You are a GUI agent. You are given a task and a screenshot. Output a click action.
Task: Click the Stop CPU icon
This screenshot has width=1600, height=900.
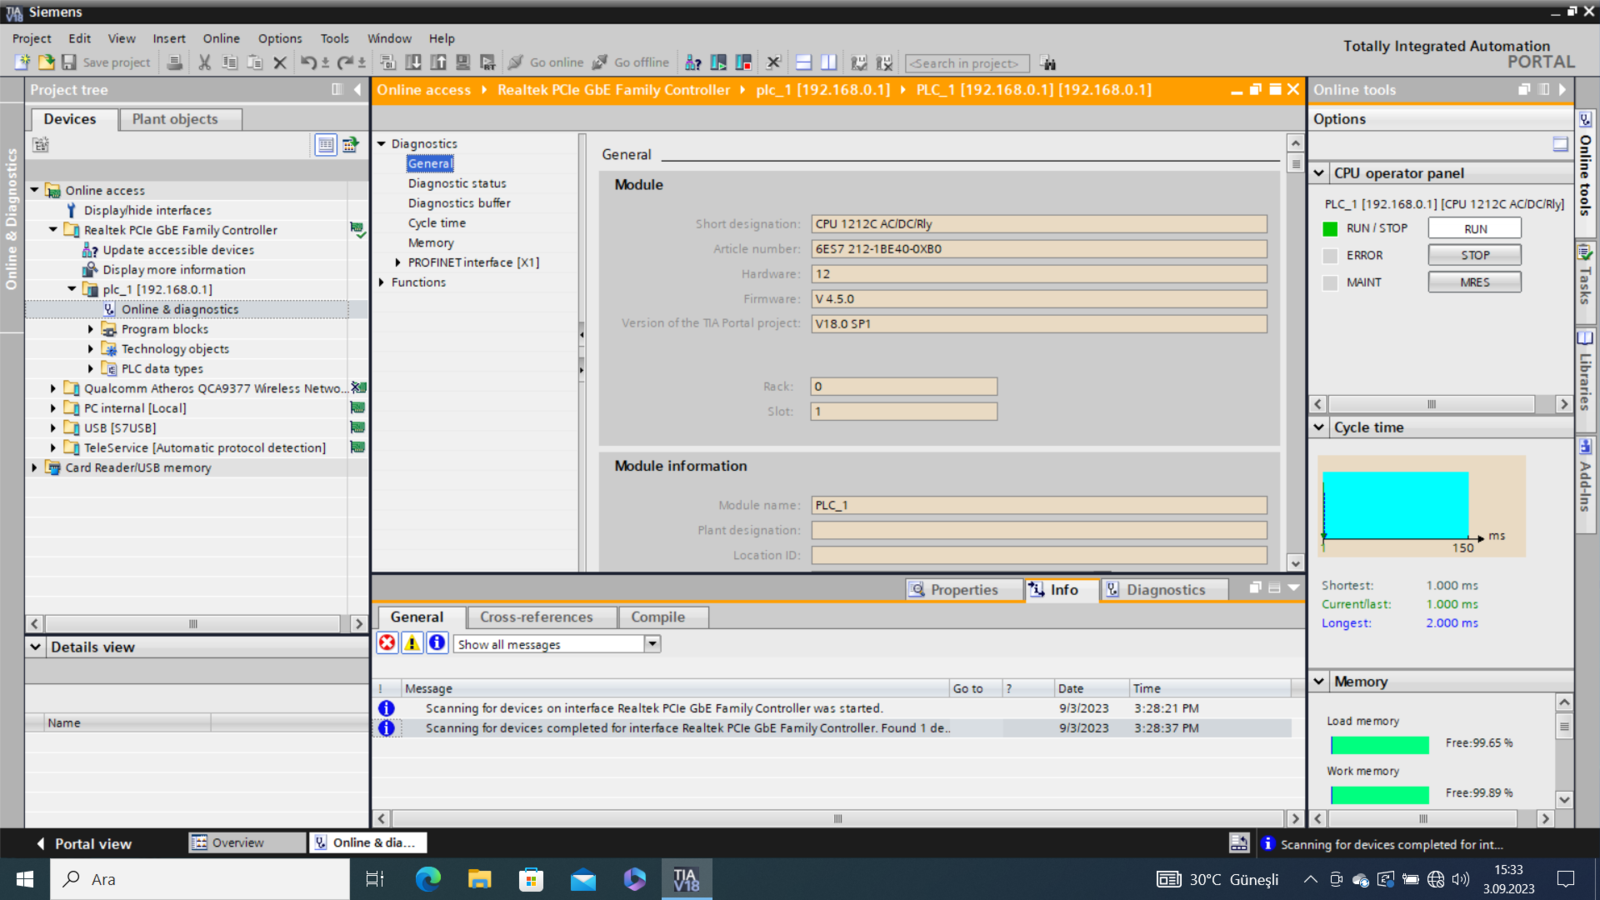[743, 62]
